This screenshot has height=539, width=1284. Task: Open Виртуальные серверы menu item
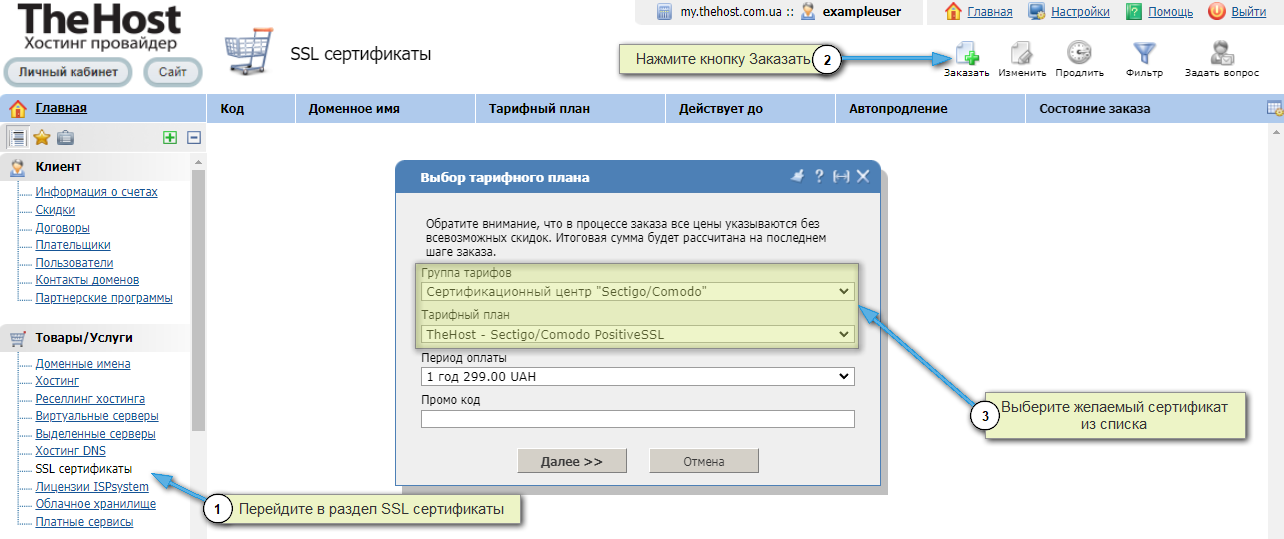tap(97, 416)
